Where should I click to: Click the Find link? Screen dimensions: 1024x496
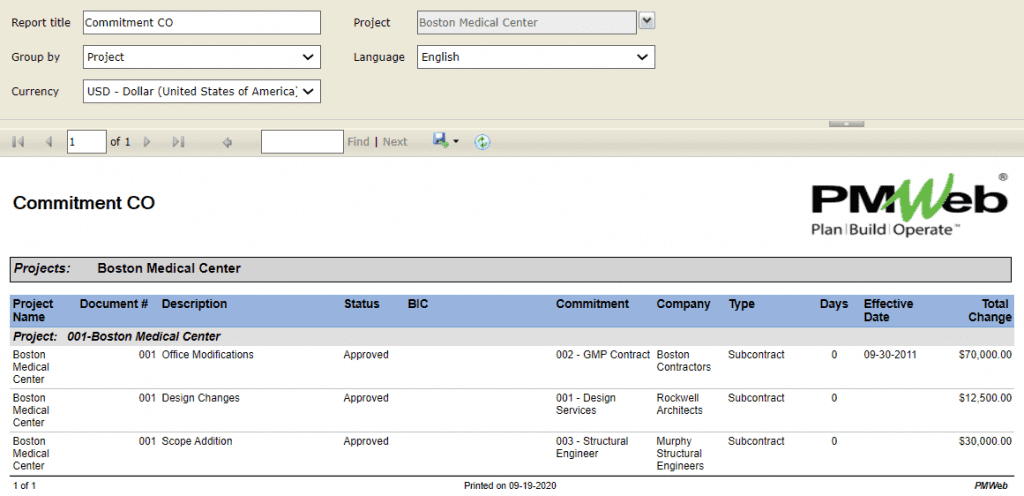(358, 142)
